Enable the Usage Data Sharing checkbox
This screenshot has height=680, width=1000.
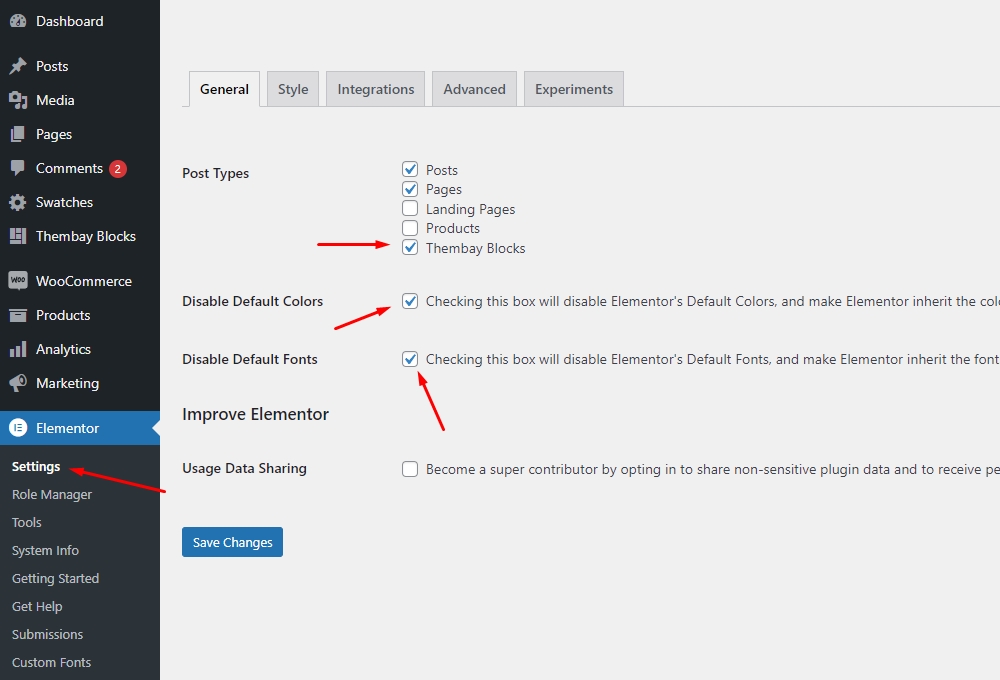[x=410, y=469]
